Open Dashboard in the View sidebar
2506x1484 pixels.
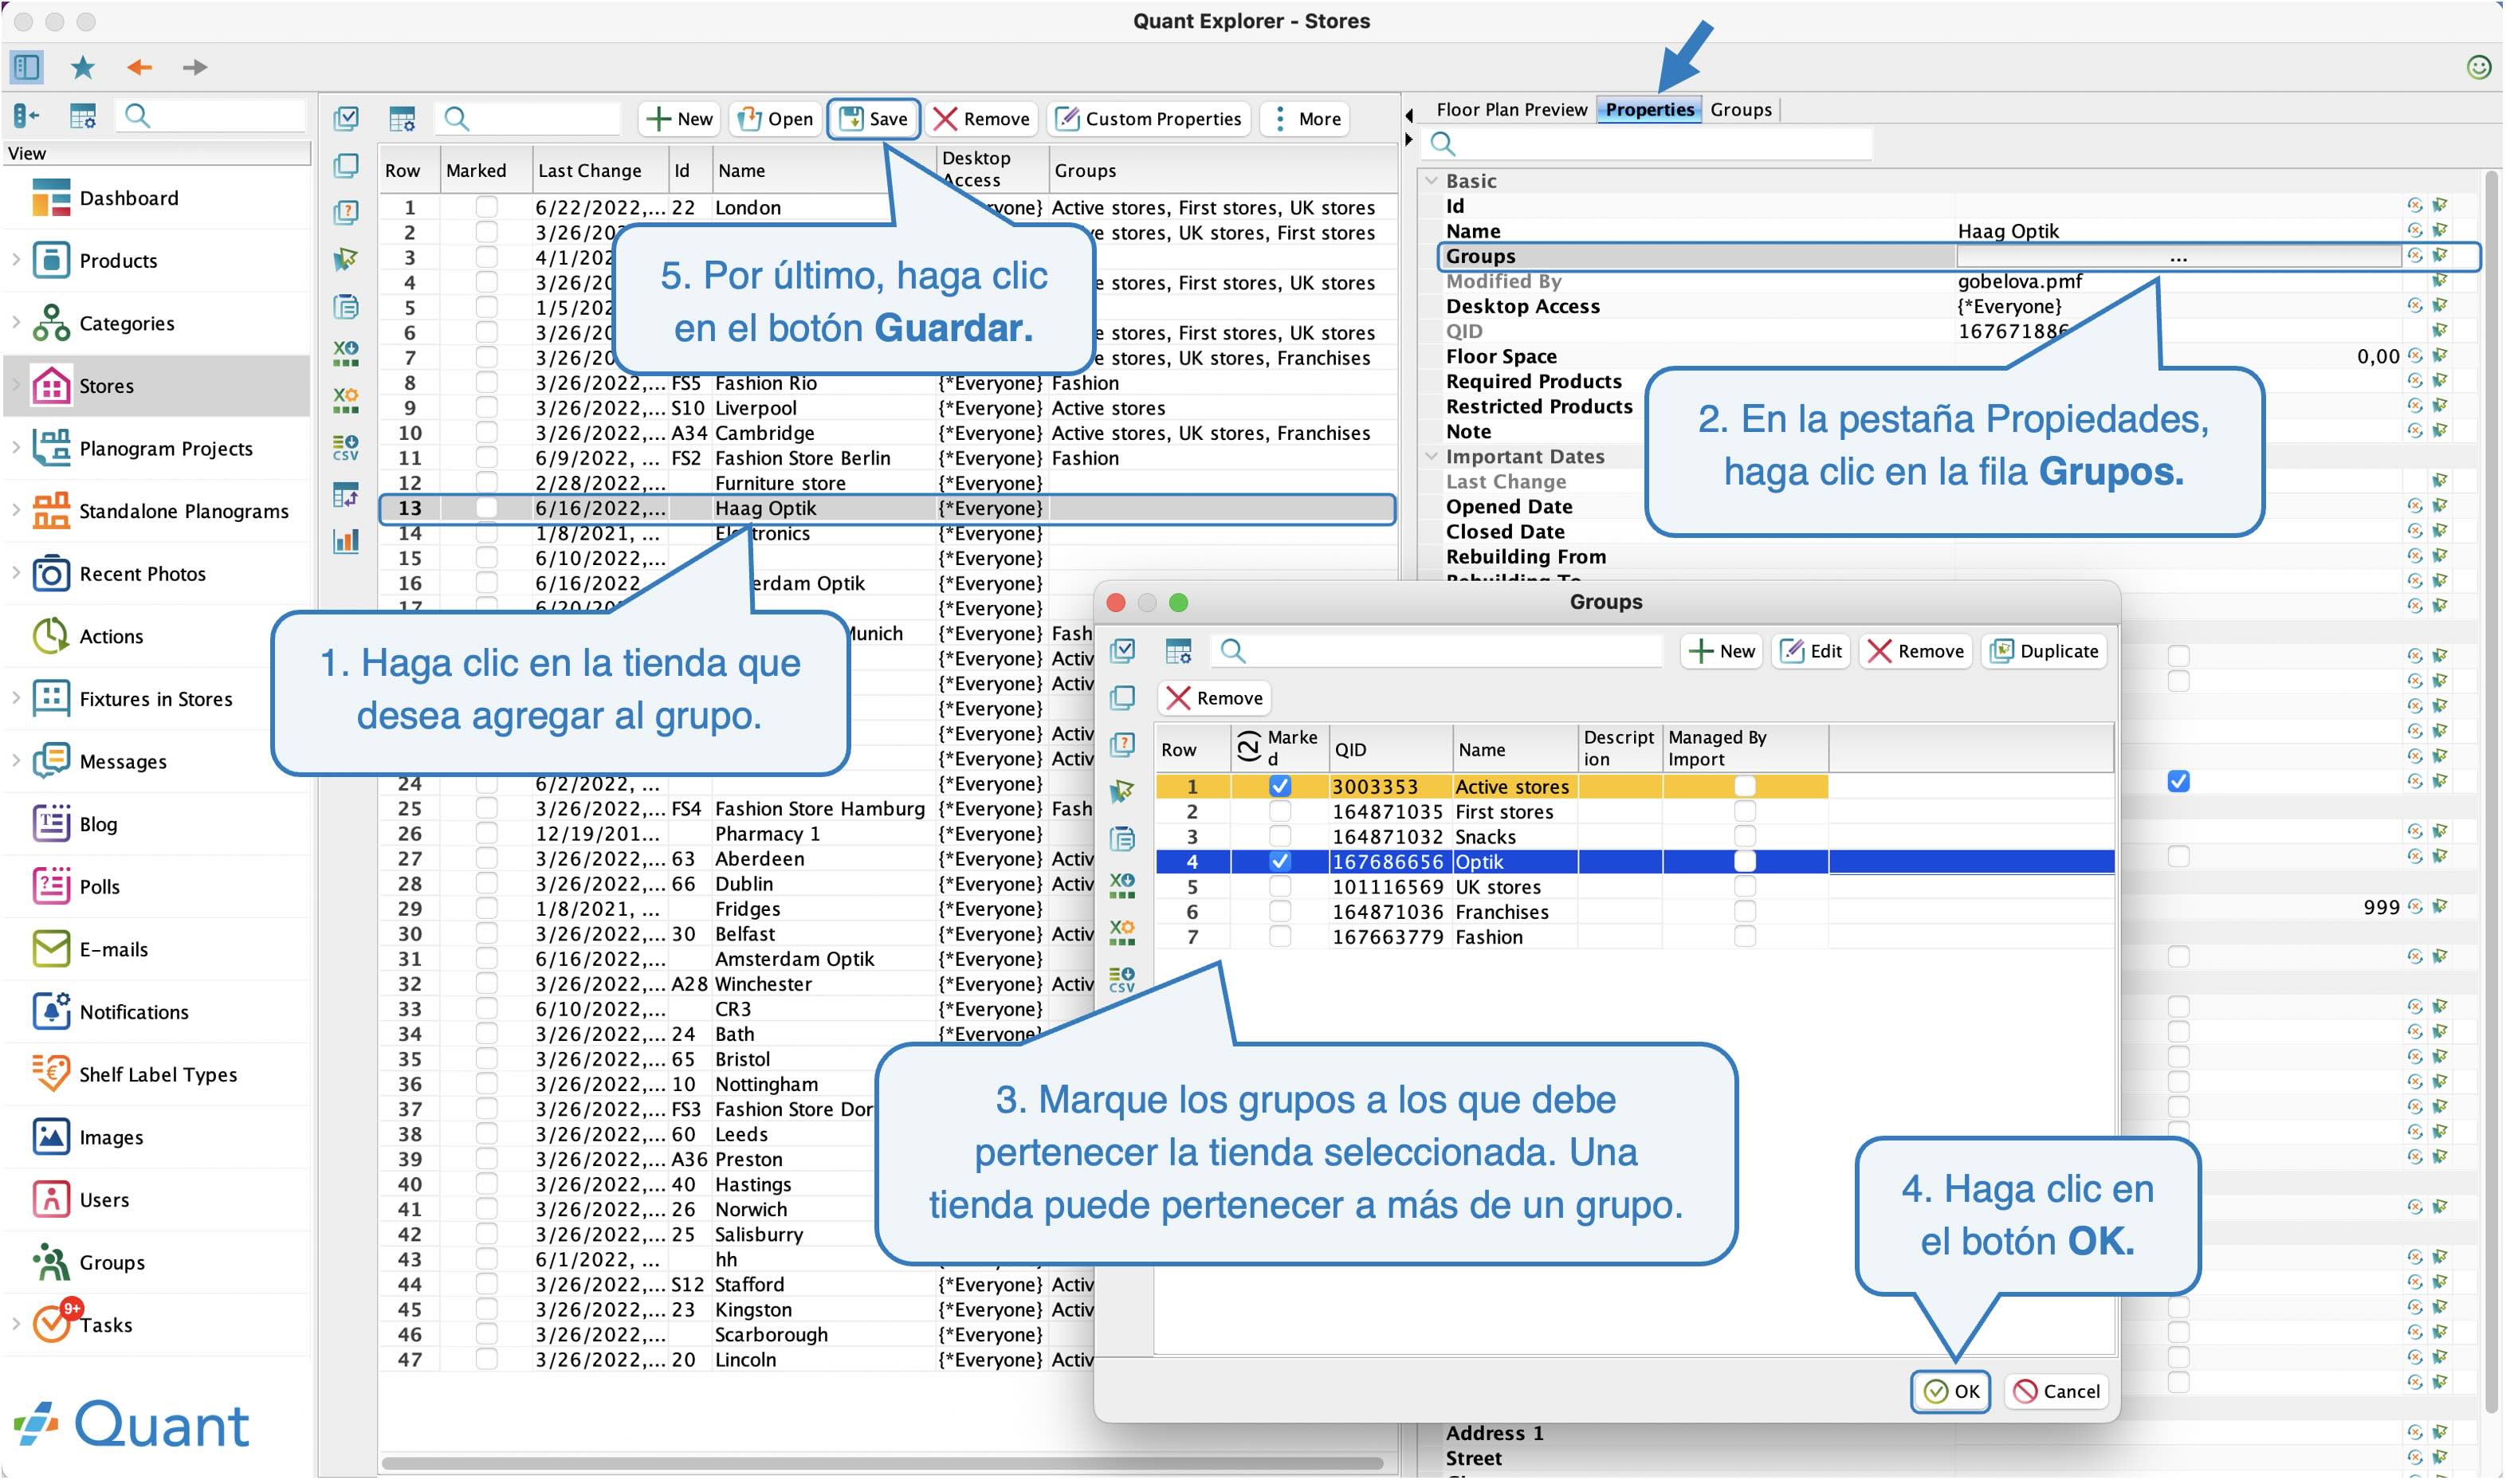coord(129,198)
